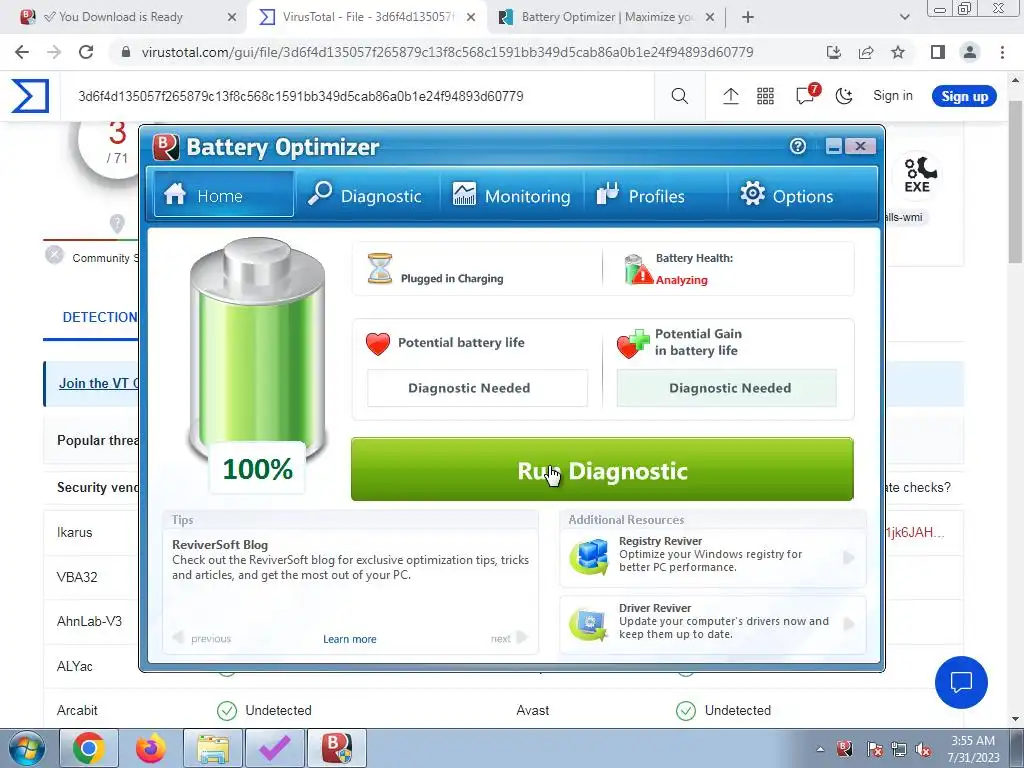This screenshot has height=768, width=1024.
Task: Open the Chrome tab search chevron
Action: 904,17
